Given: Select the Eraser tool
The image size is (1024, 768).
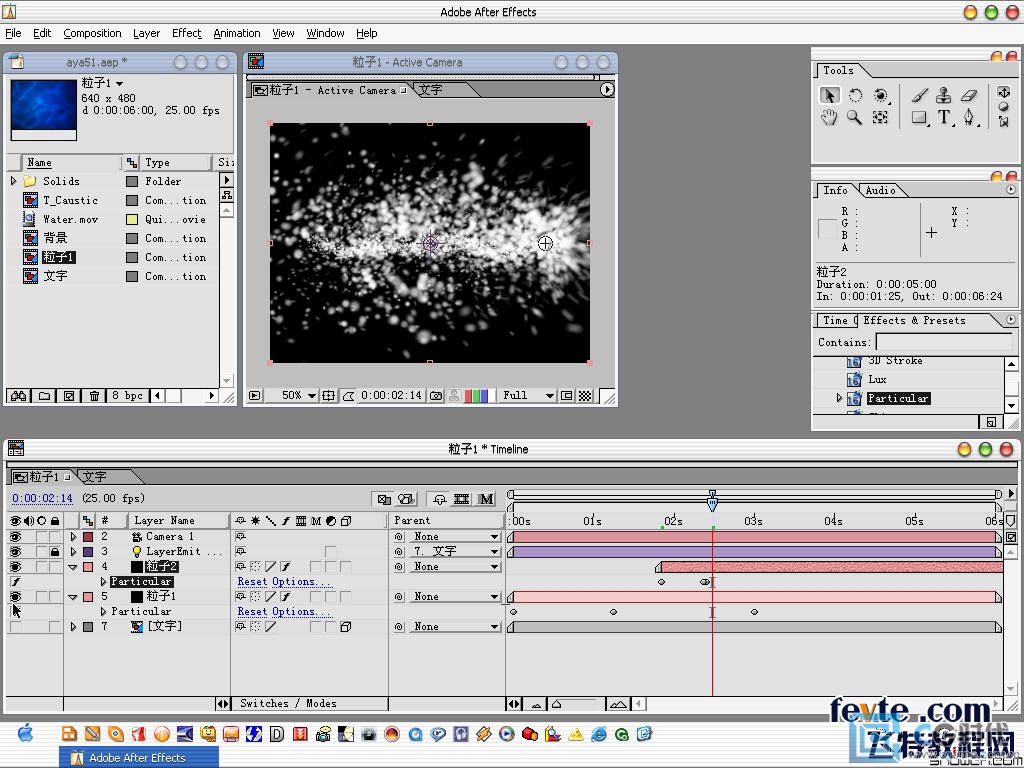Looking at the screenshot, I should pyautogui.click(x=969, y=95).
